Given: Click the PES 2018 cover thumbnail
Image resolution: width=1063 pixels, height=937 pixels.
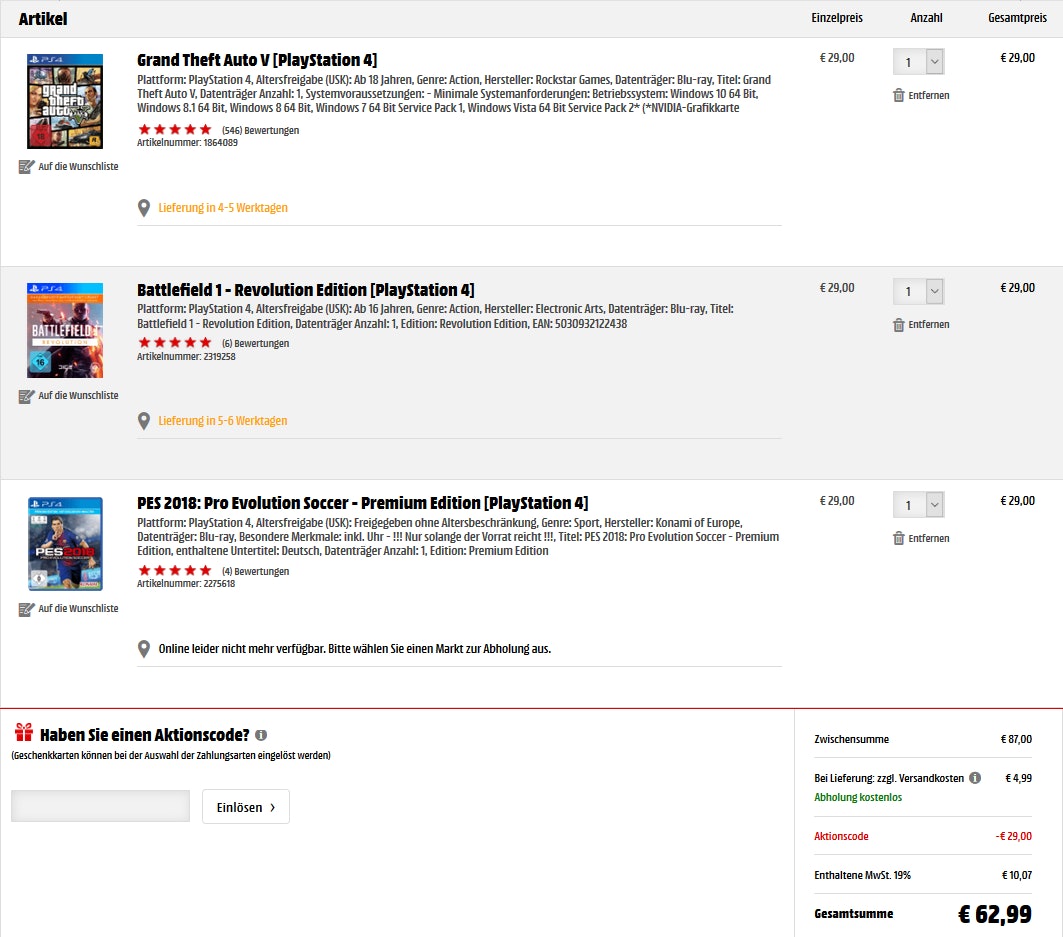Looking at the screenshot, I should point(65,544).
